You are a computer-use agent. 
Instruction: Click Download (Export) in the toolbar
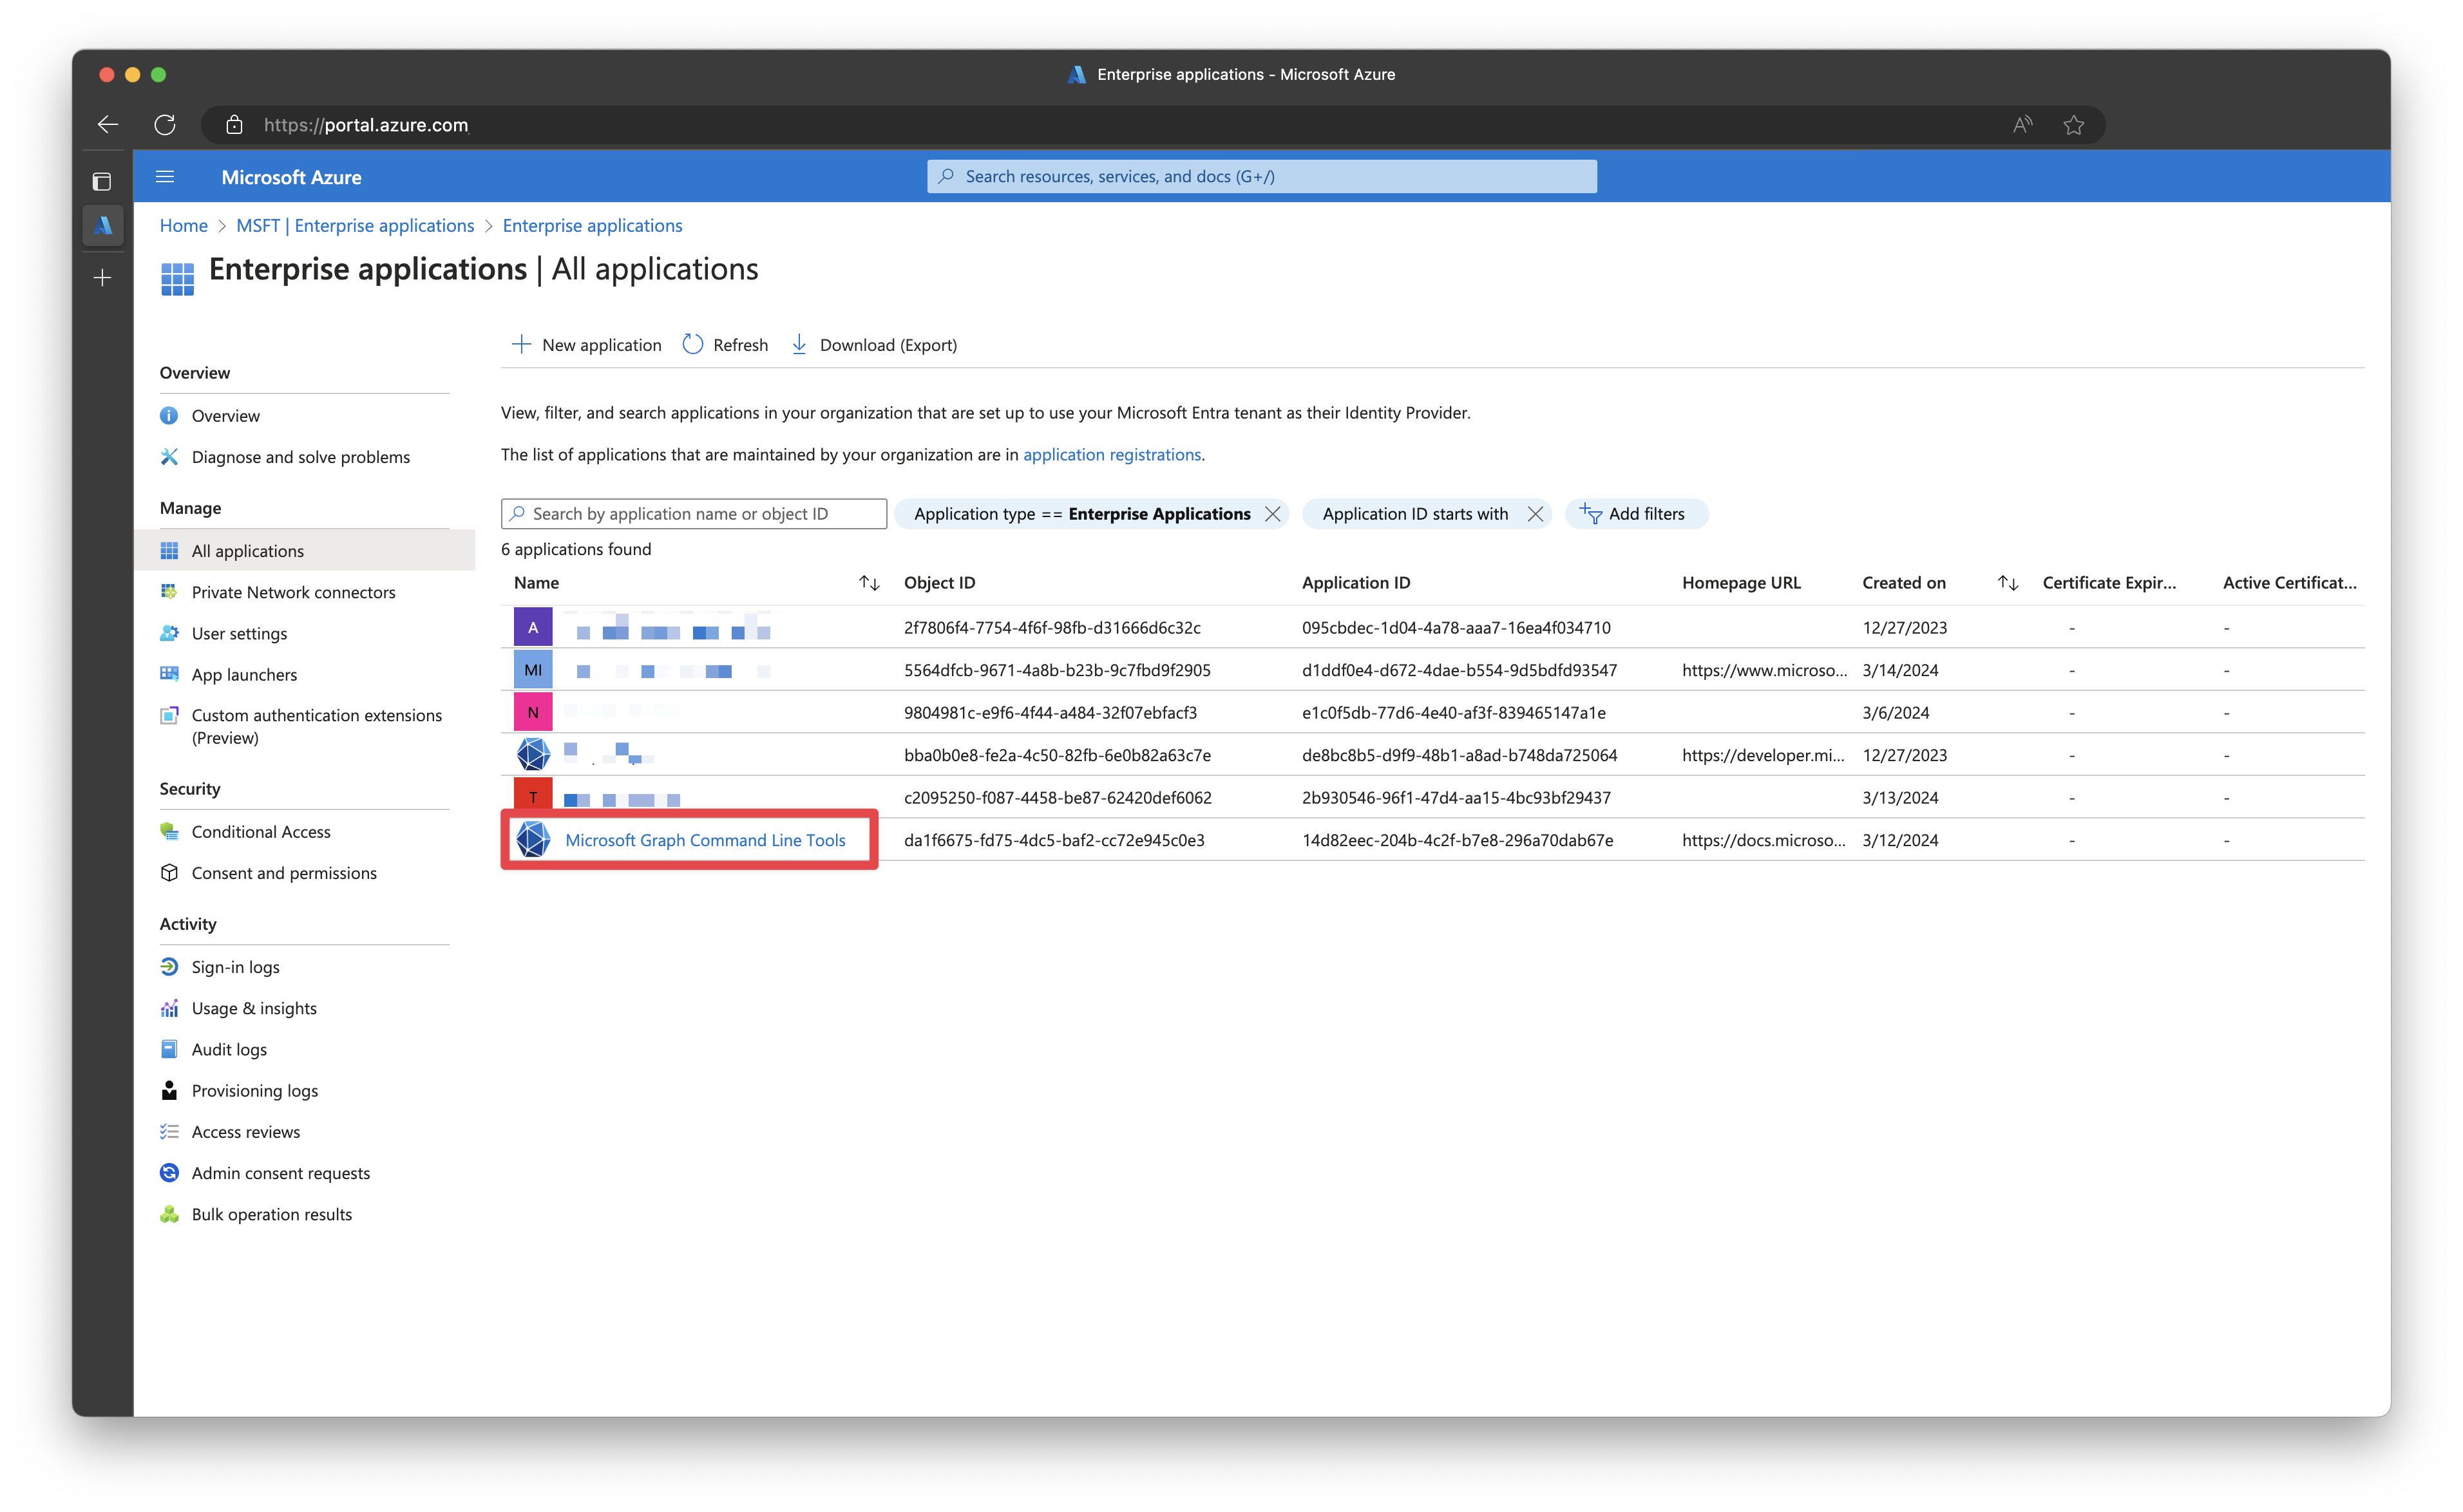pyautogui.click(x=873, y=345)
